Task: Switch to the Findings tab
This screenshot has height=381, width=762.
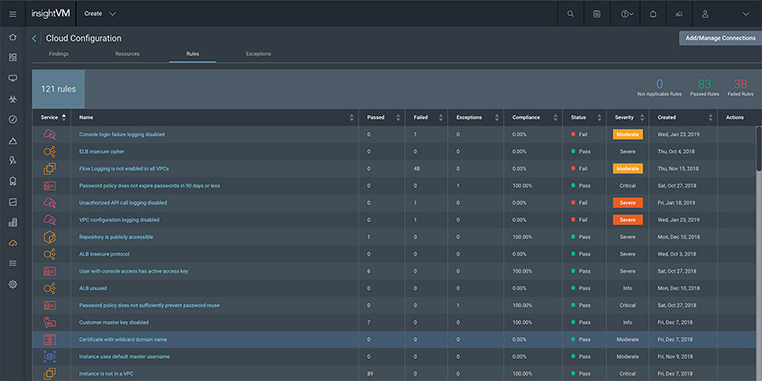Action: coord(58,54)
